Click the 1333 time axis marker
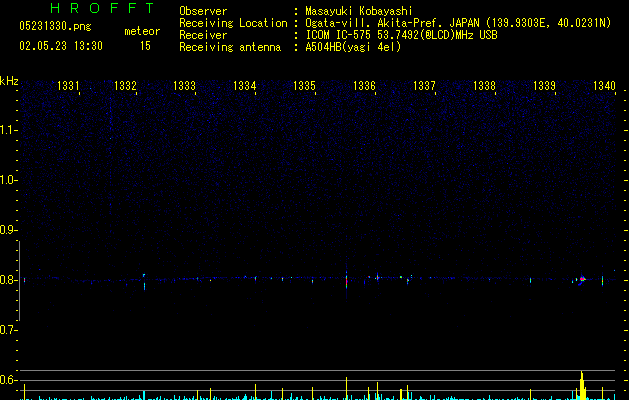This screenshot has height=400, width=629. (x=185, y=85)
